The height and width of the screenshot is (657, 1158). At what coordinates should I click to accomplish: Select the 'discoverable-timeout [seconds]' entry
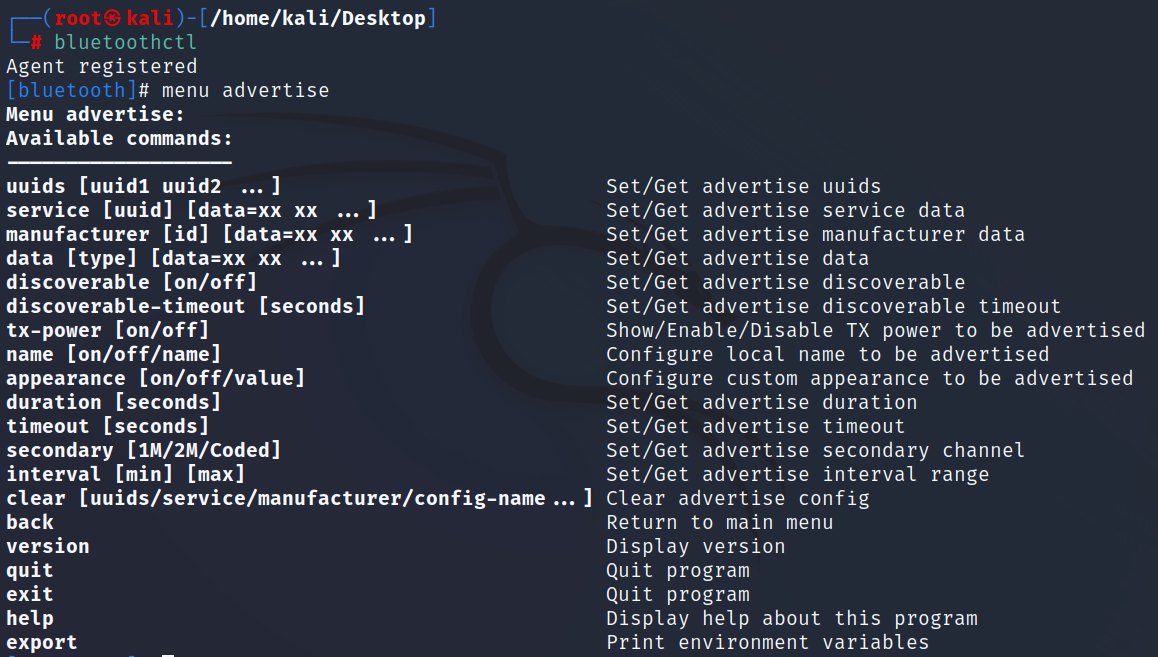pyautogui.click(x=186, y=306)
